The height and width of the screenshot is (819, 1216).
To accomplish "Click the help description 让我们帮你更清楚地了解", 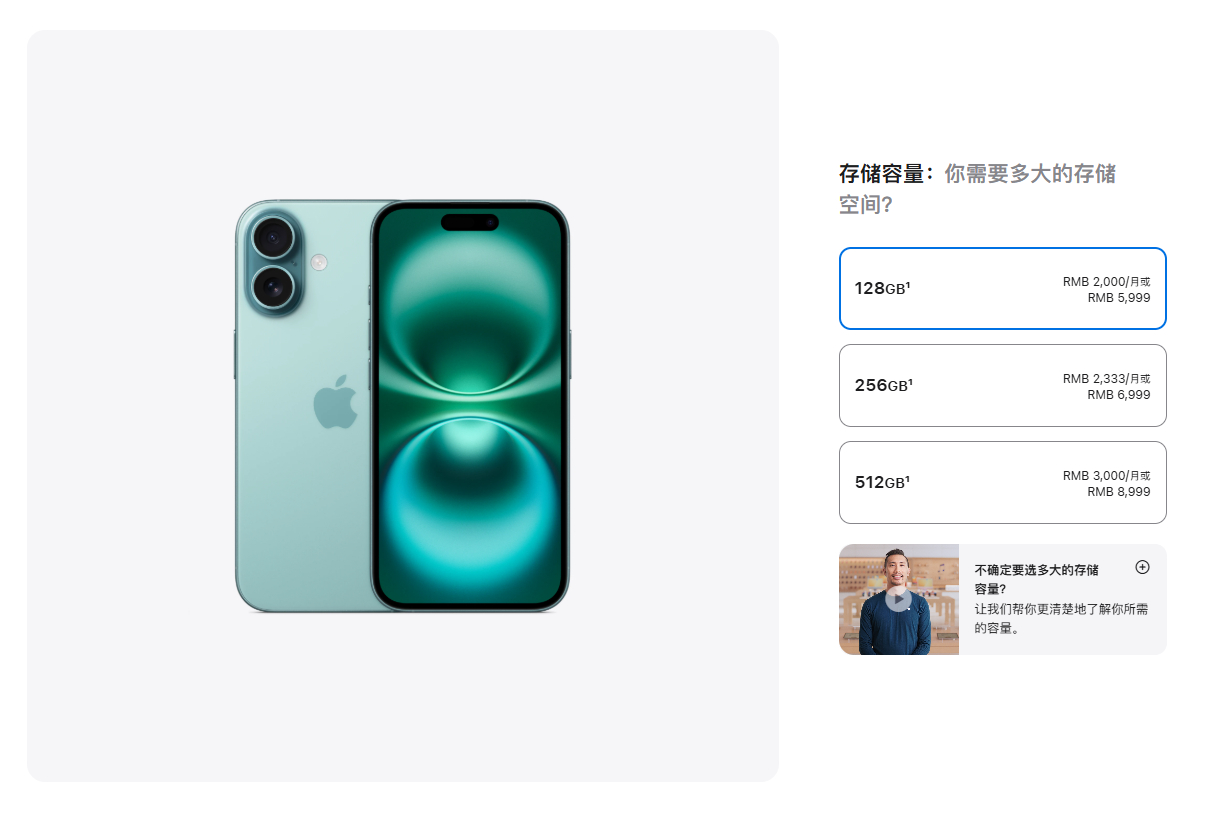I will tap(1061, 618).
